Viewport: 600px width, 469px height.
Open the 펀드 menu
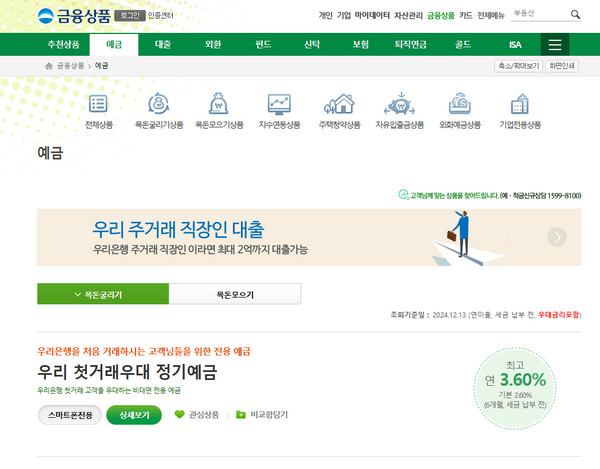(263, 44)
